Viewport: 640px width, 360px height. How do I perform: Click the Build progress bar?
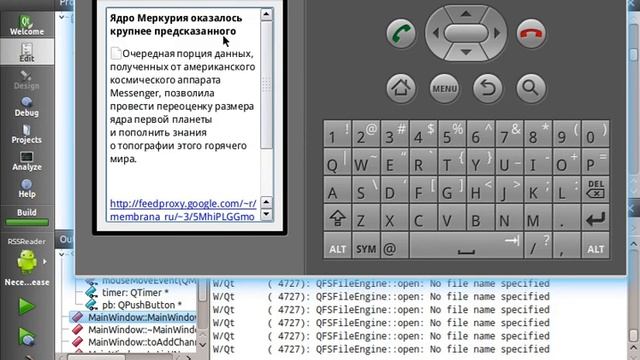point(27,222)
